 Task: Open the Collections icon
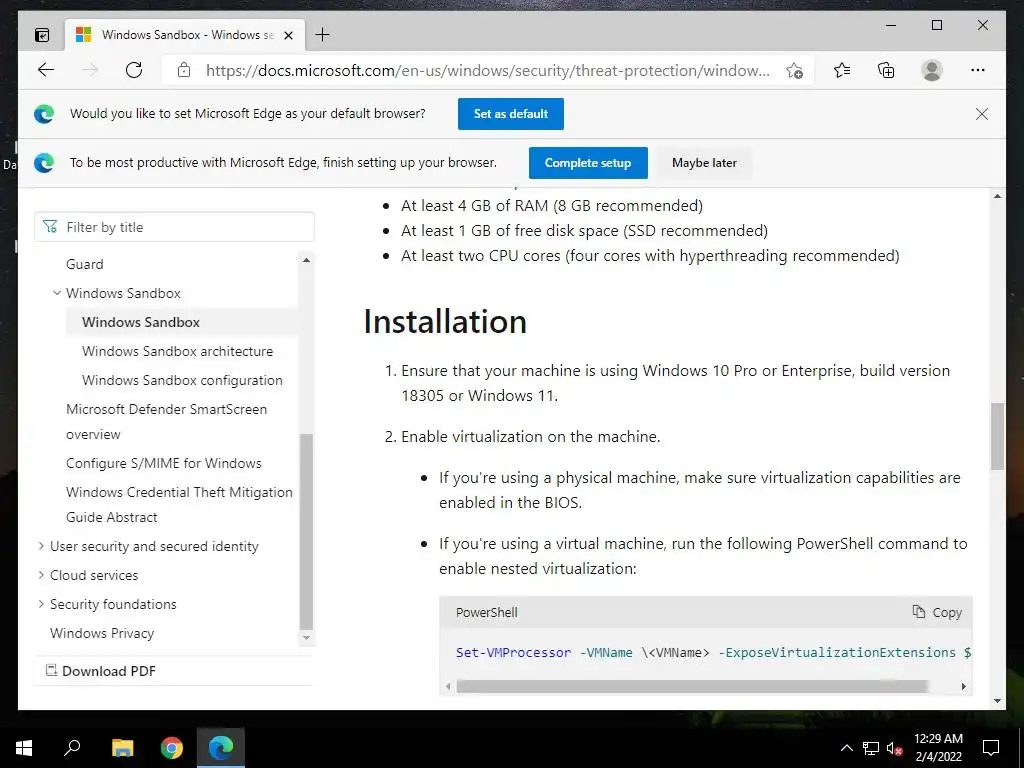click(x=886, y=70)
